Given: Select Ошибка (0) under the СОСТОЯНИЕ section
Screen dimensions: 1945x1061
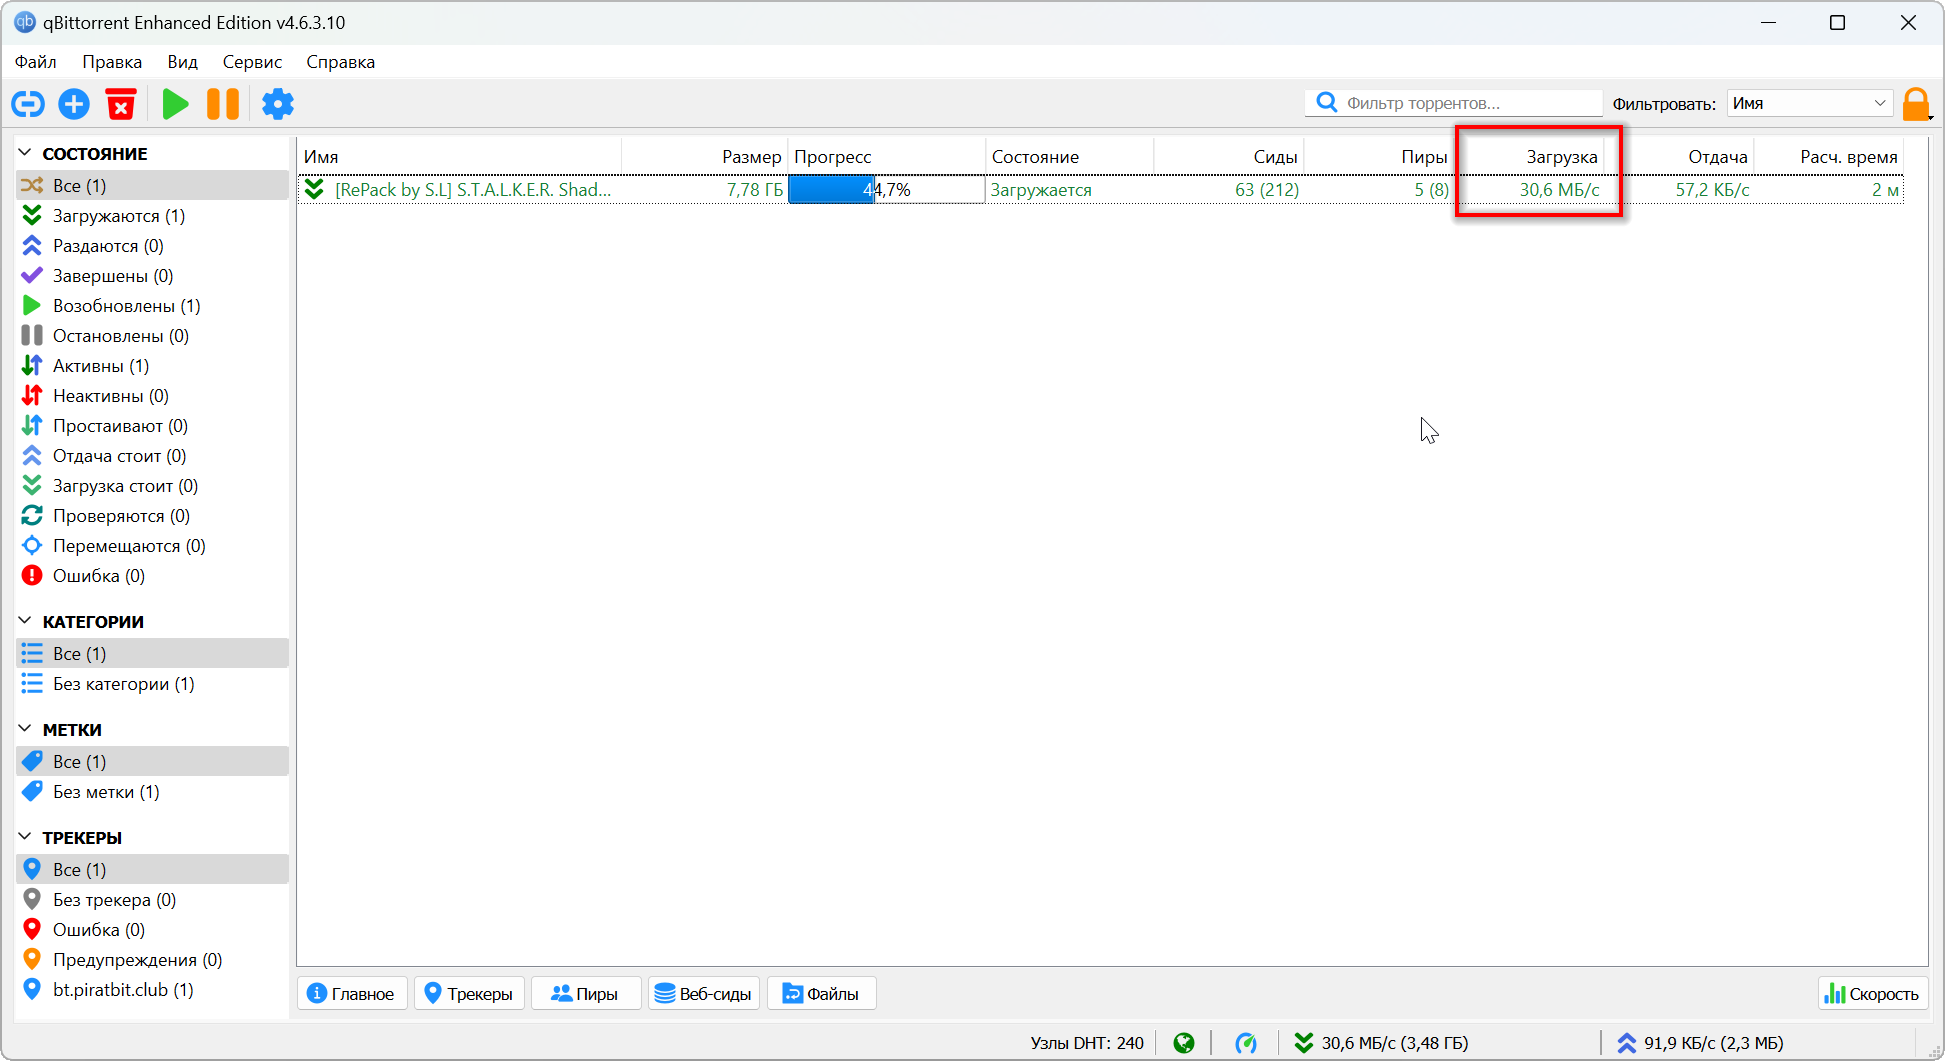Looking at the screenshot, I should click(153, 576).
